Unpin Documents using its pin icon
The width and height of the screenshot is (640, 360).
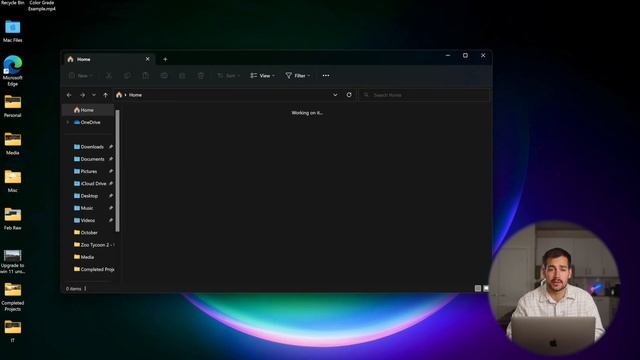(x=111, y=159)
